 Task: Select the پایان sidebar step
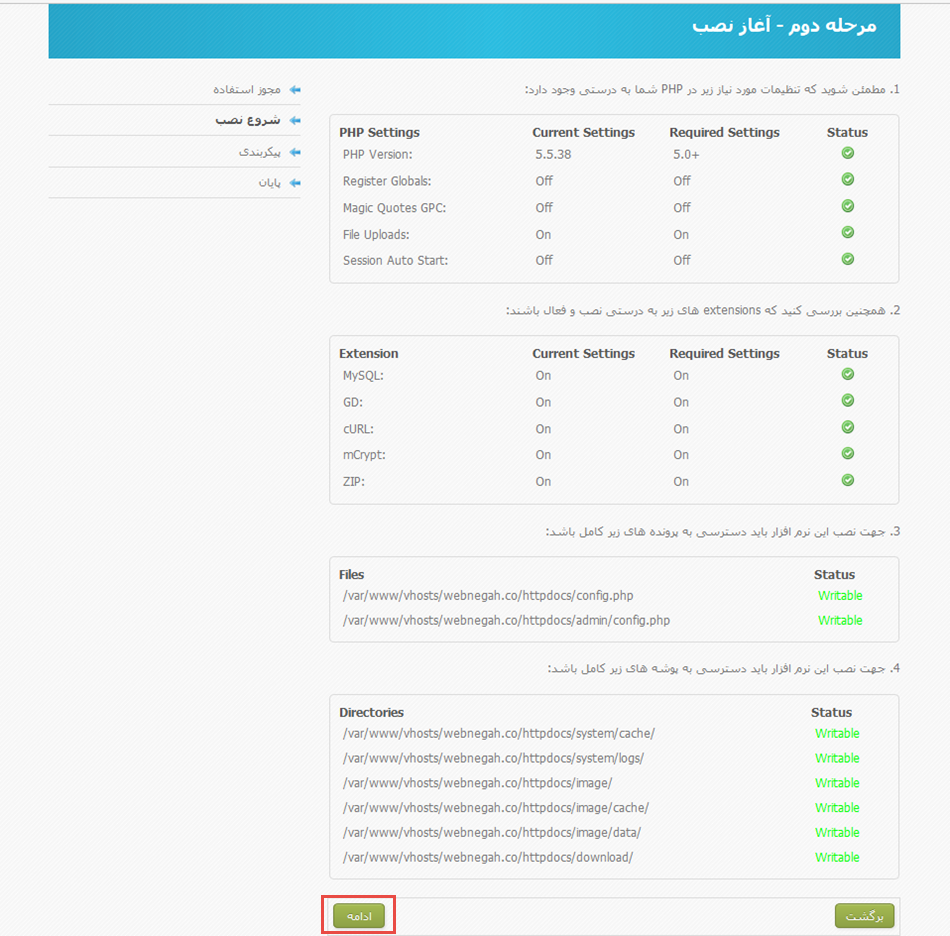click(270, 183)
